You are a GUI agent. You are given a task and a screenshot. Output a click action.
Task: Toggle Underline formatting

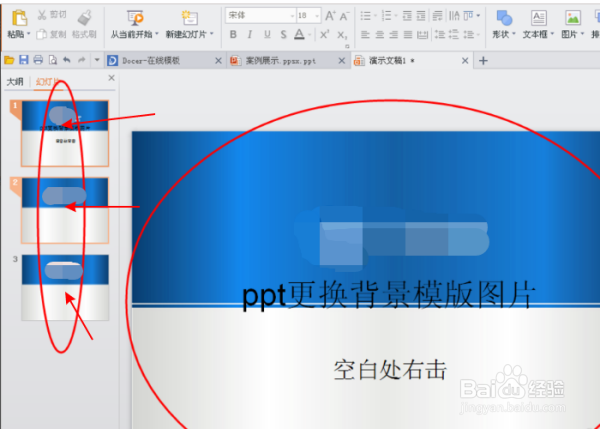267,34
